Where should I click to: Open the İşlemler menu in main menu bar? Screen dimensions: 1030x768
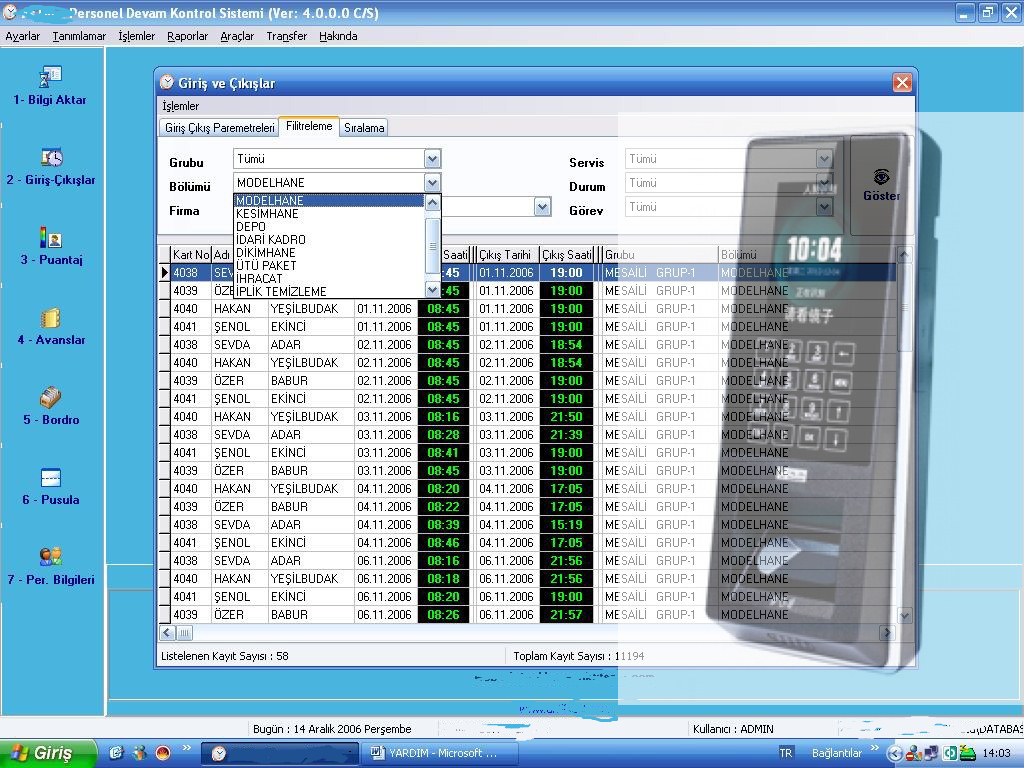pos(137,36)
